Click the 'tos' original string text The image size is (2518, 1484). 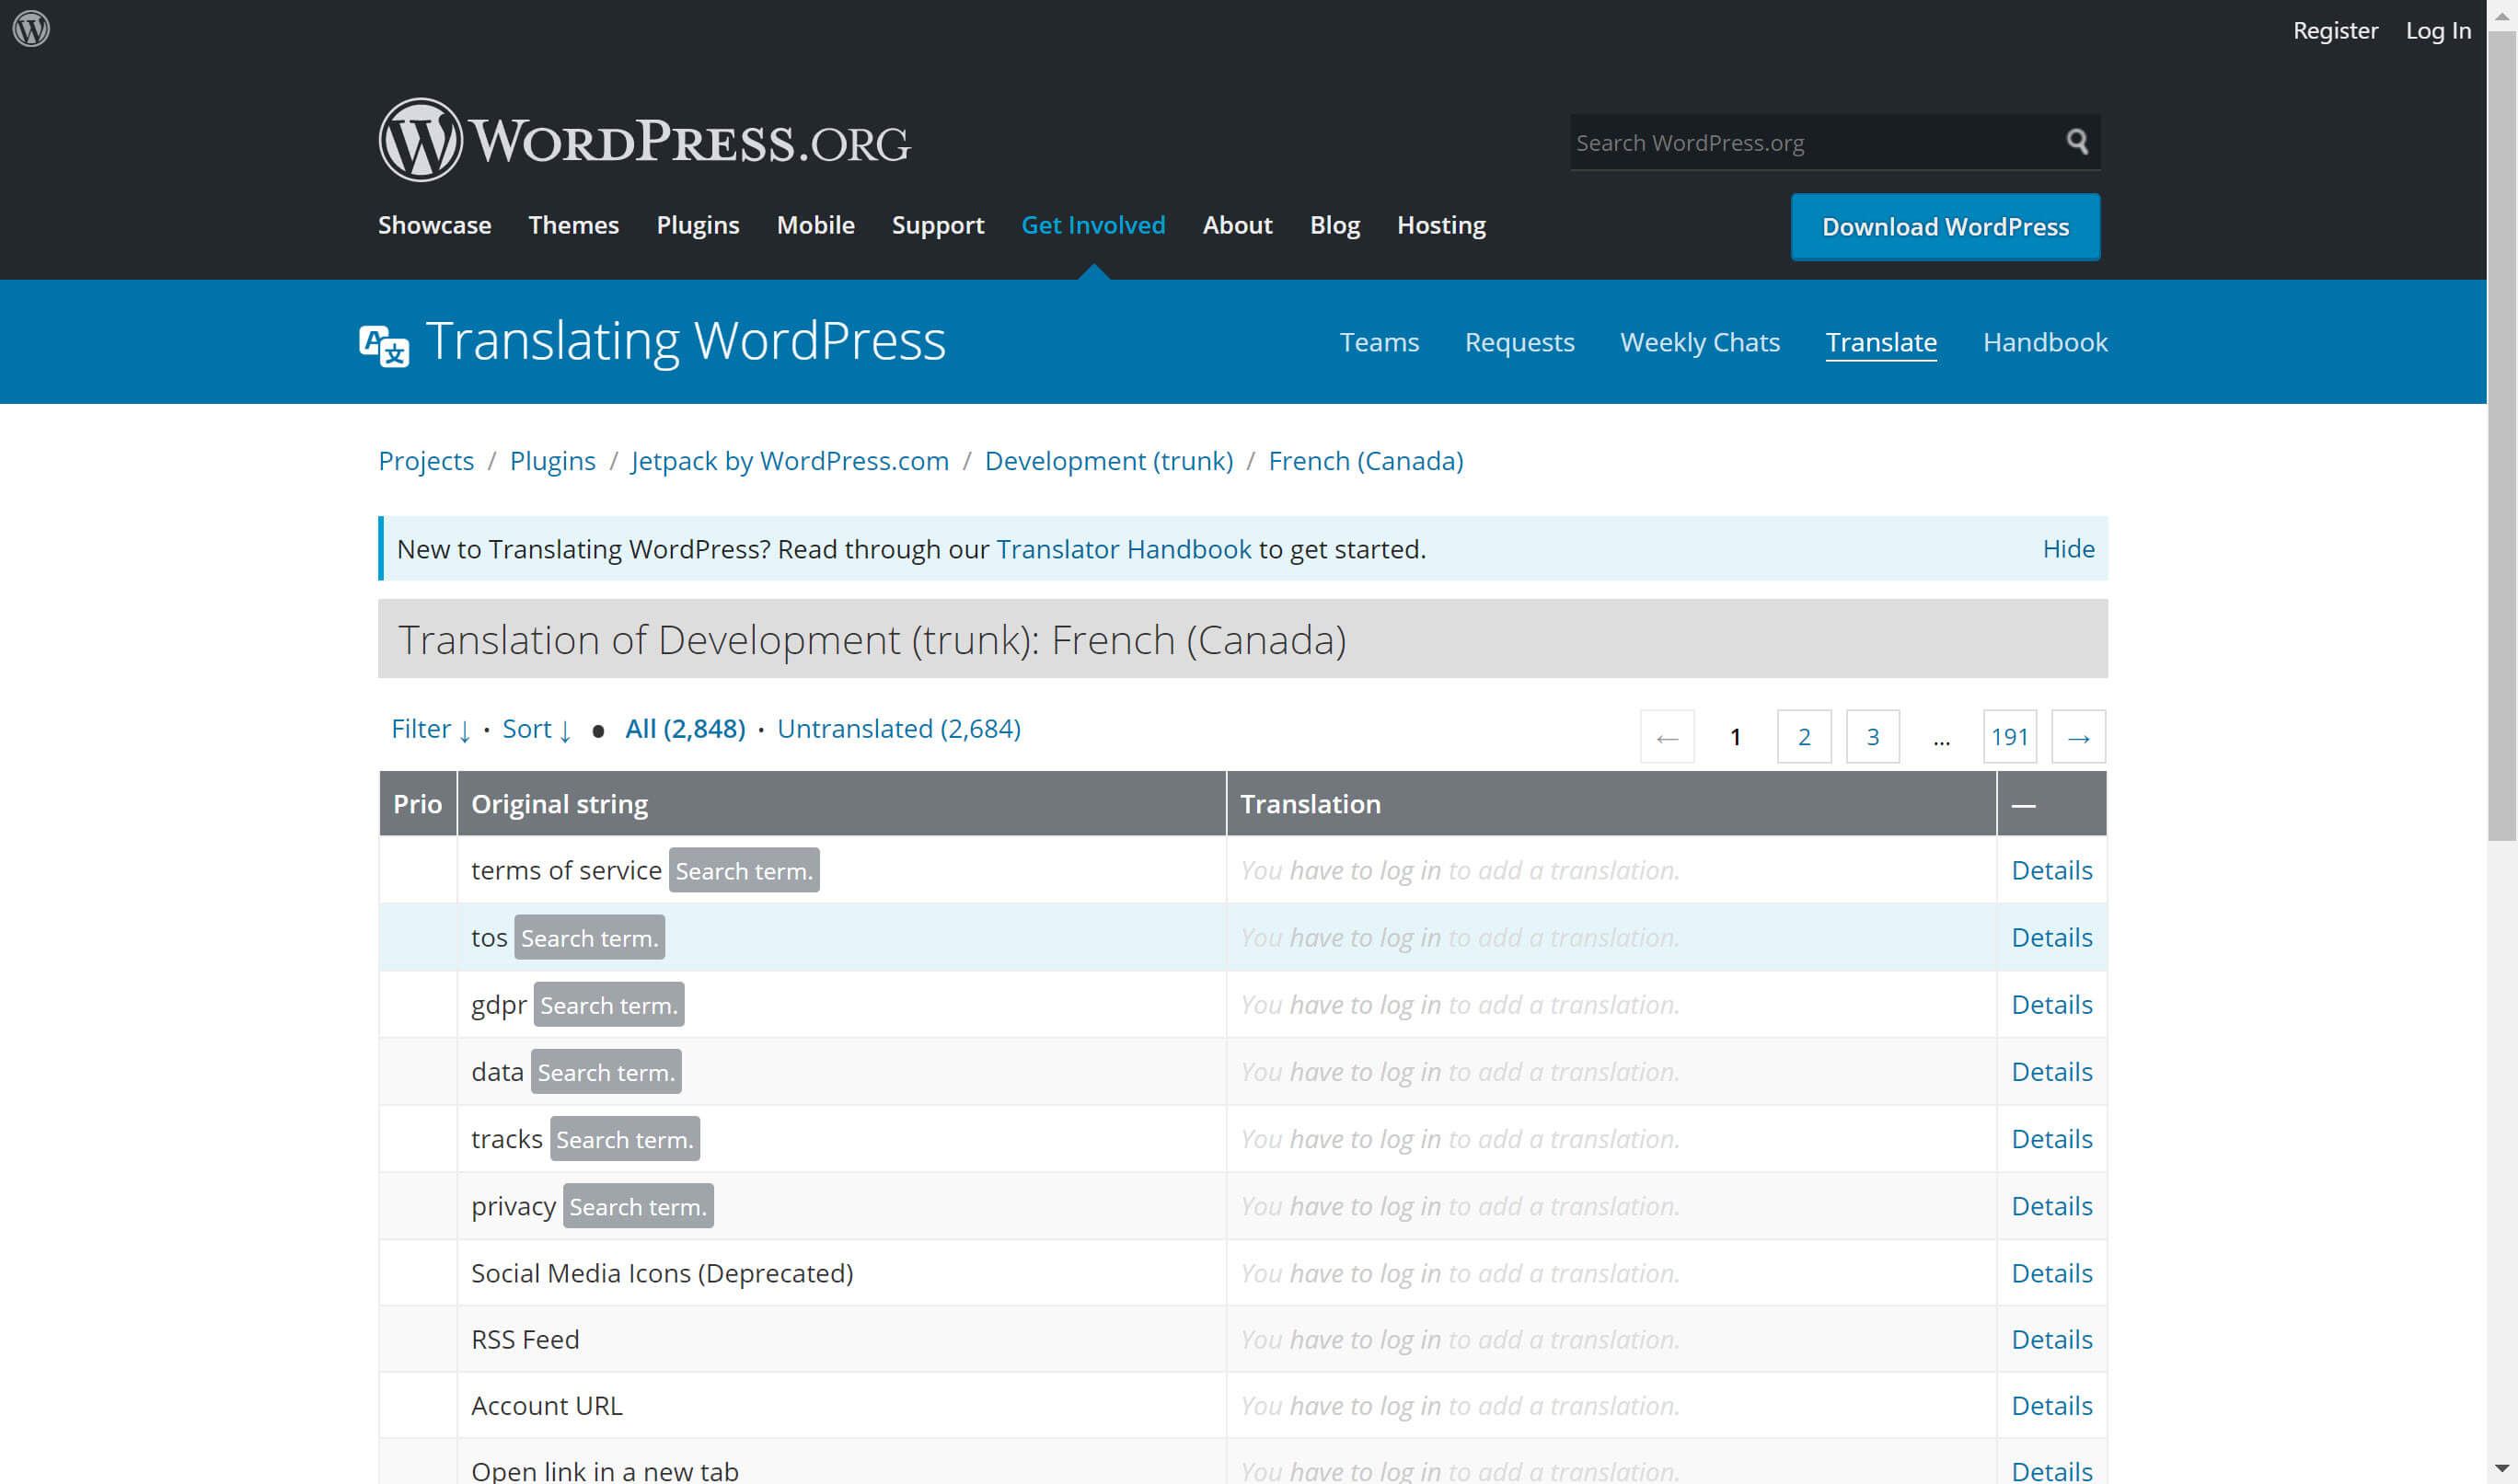[489, 938]
